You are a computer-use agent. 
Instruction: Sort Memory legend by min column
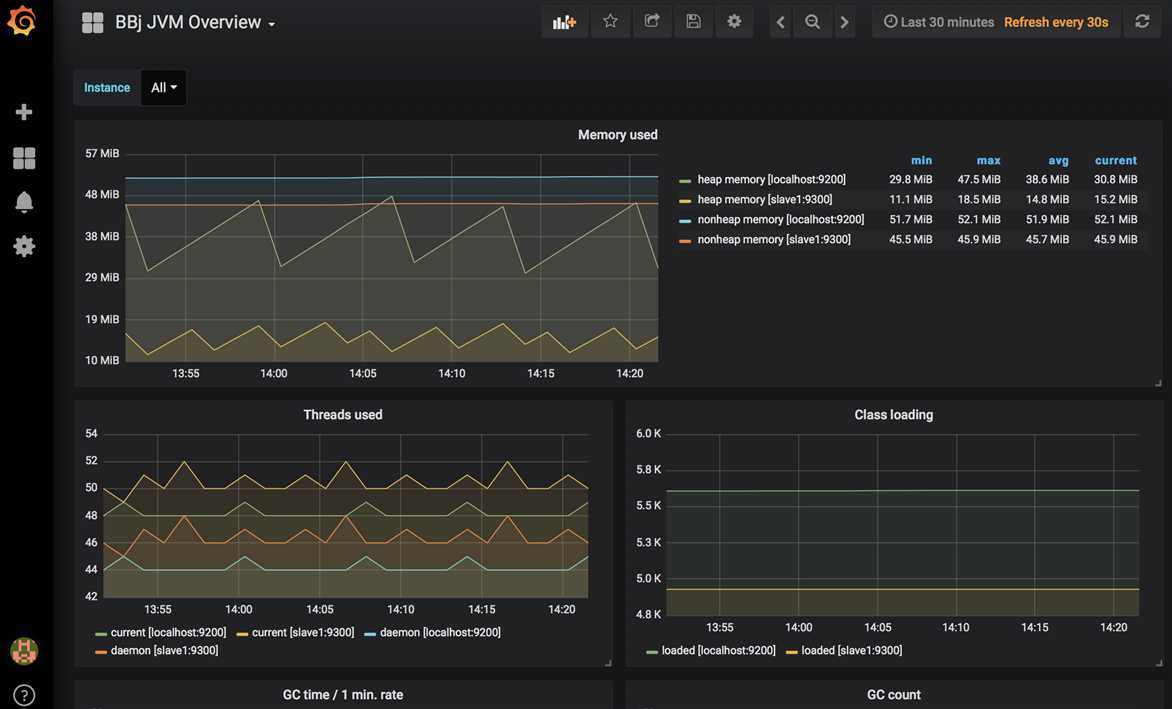pyautogui.click(x=921, y=160)
